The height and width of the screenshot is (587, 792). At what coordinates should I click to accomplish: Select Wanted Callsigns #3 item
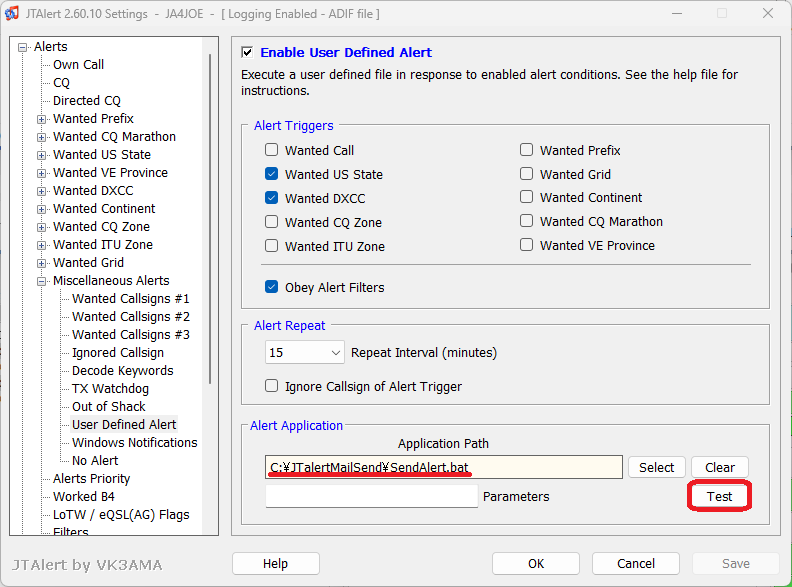(x=131, y=334)
